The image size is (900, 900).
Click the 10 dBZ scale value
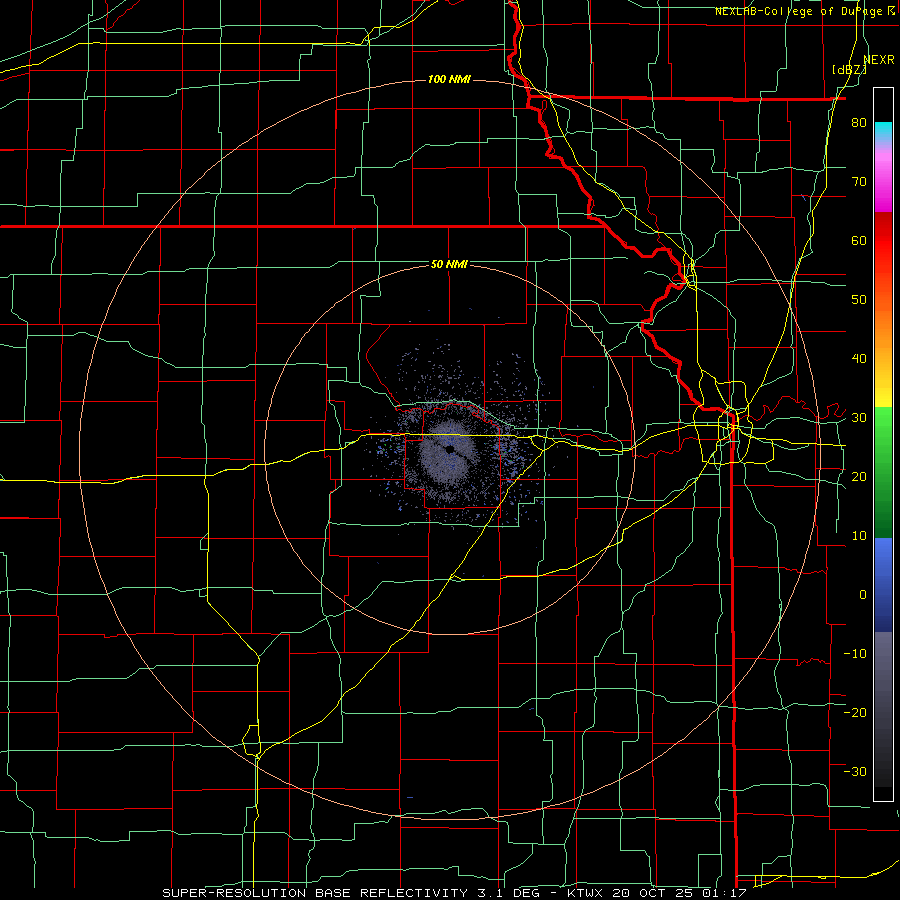tap(859, 536)
